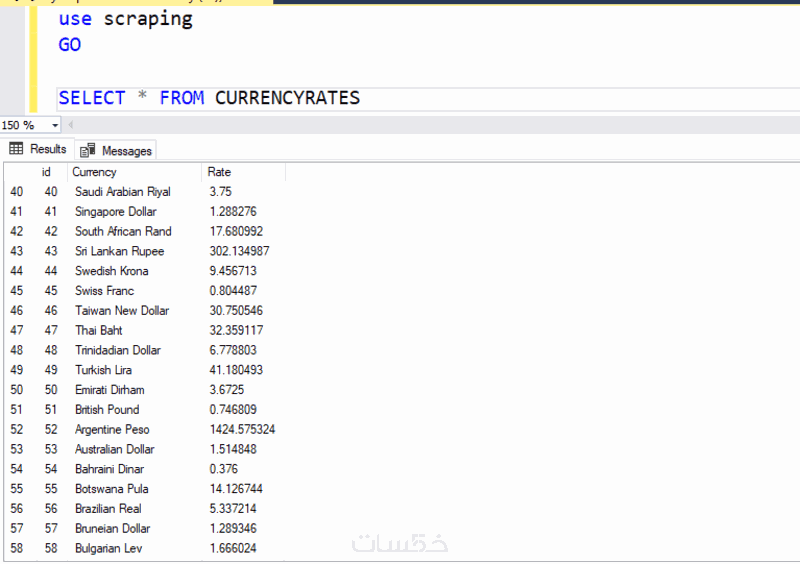
Task: Select the rate value 1.289346
Action: click(x=233, y=529)
